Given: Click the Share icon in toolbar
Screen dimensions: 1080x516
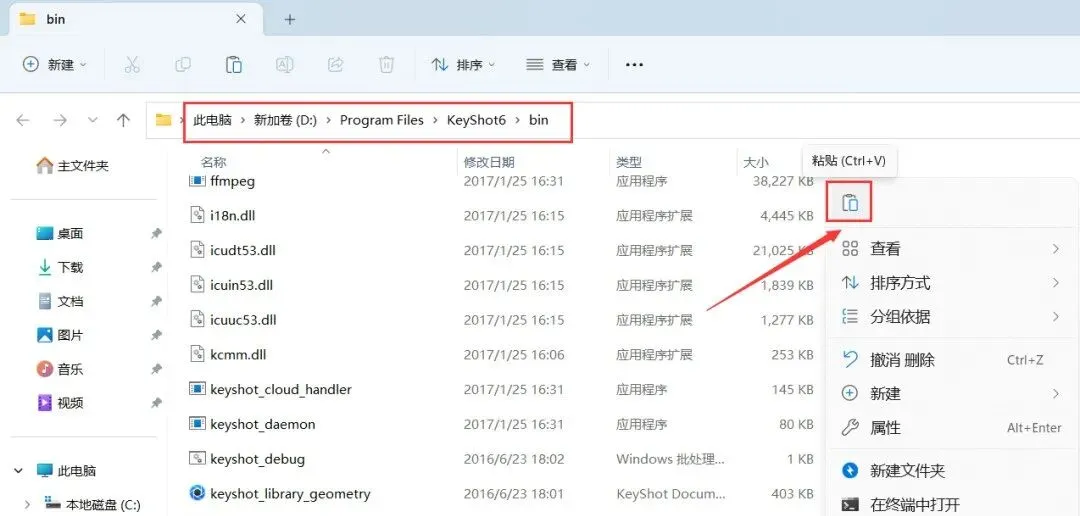Looking at the screenshot, I should coord(335,65).
